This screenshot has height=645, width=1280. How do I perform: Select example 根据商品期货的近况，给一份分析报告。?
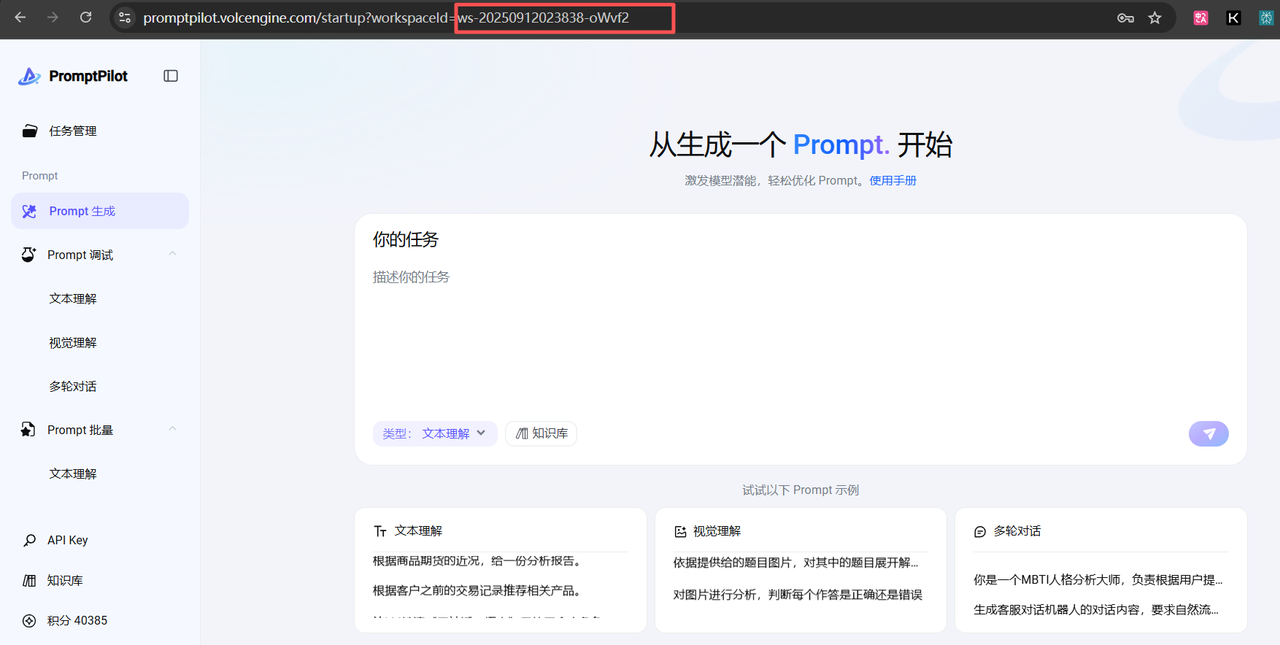477,562
